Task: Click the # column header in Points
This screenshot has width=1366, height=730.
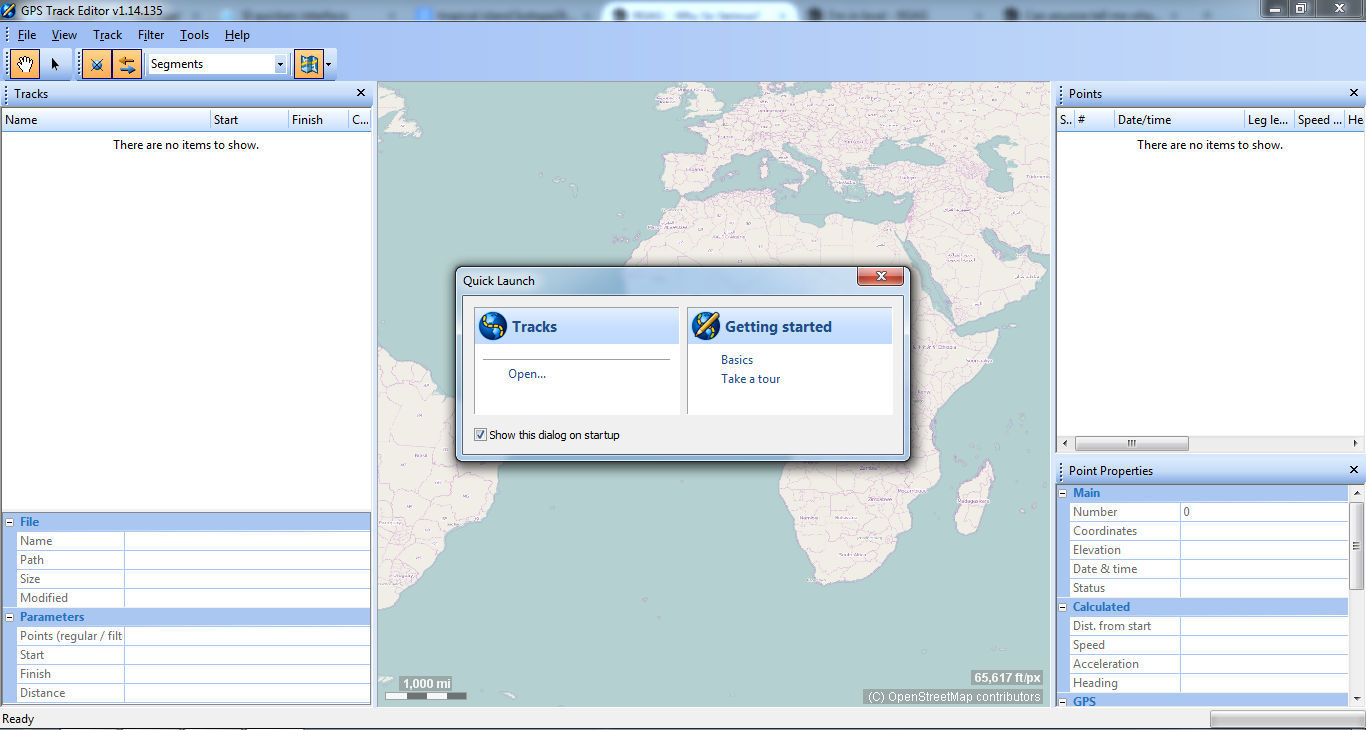Action: [1094, 120]
